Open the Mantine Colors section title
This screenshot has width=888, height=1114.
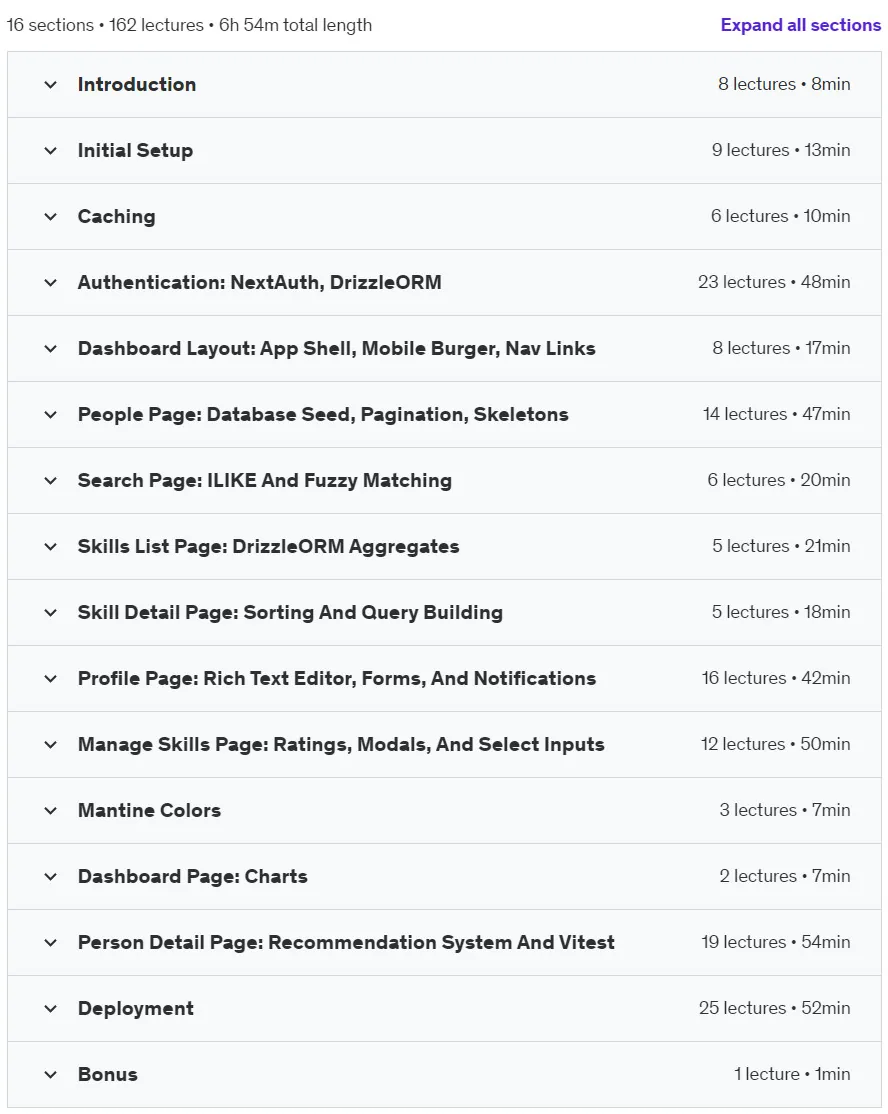pyautogui.click(x=149, y=811)
